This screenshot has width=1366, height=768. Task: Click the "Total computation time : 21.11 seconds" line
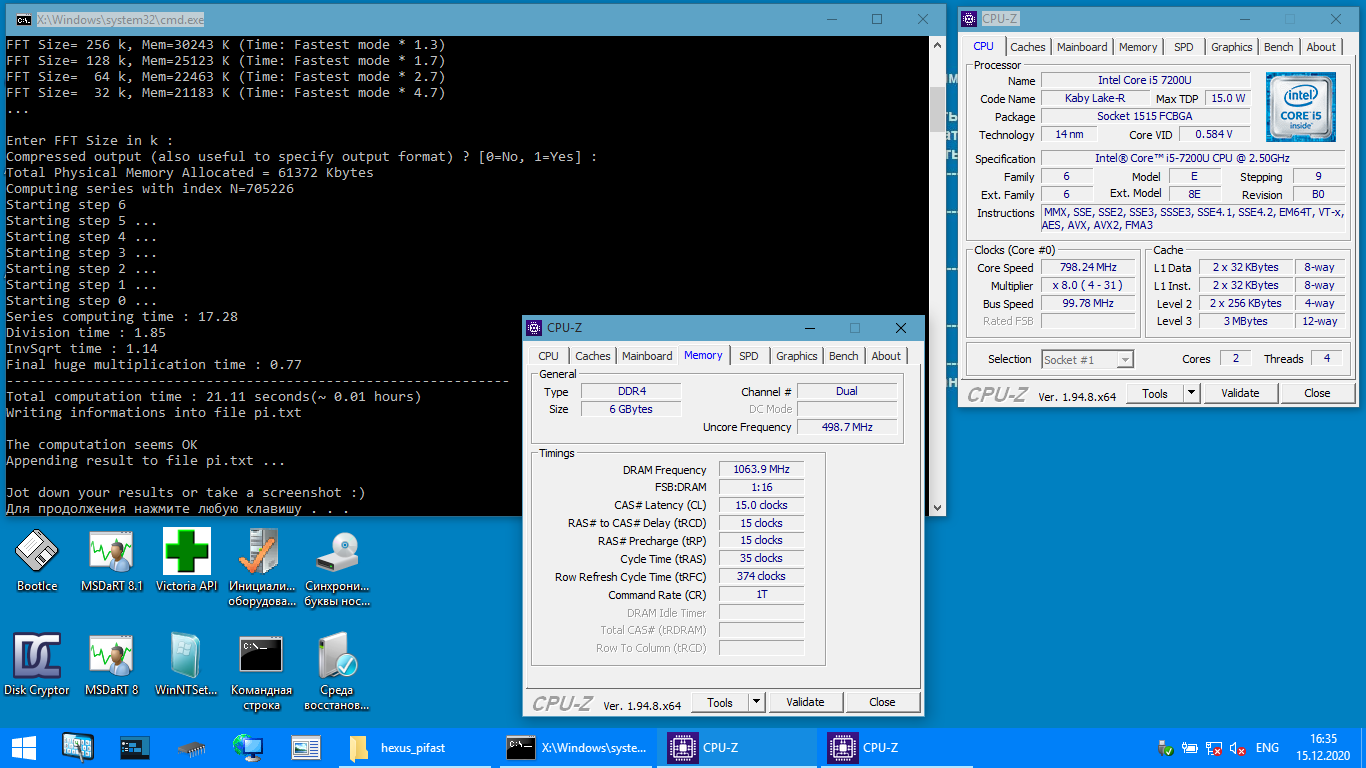point(213,397)
